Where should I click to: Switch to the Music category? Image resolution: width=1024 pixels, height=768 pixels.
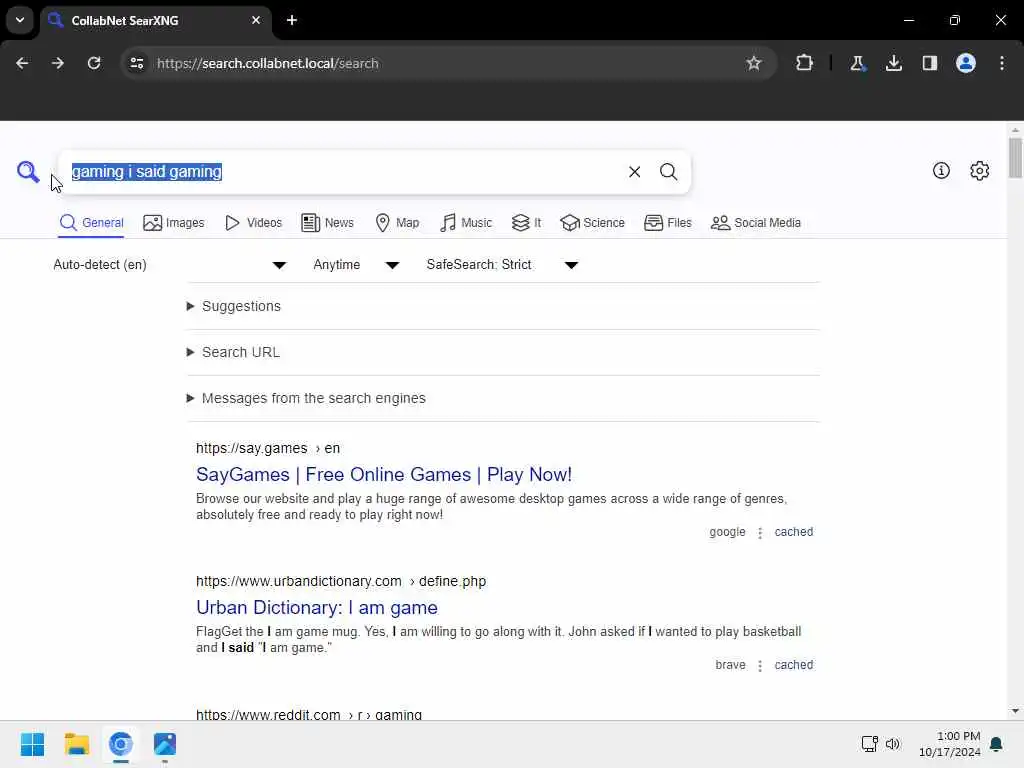coord(466,223)
